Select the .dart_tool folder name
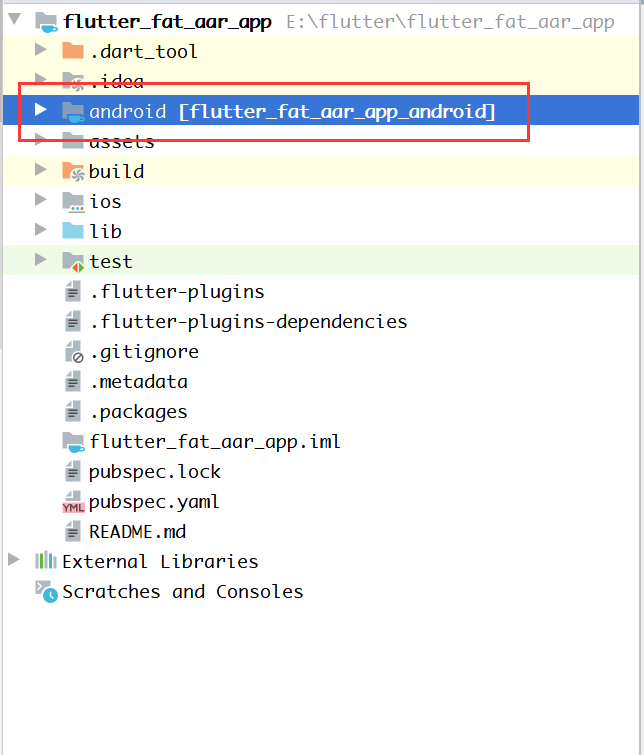The height and width of the screenshot is (755, 644). tap(144, 51)
